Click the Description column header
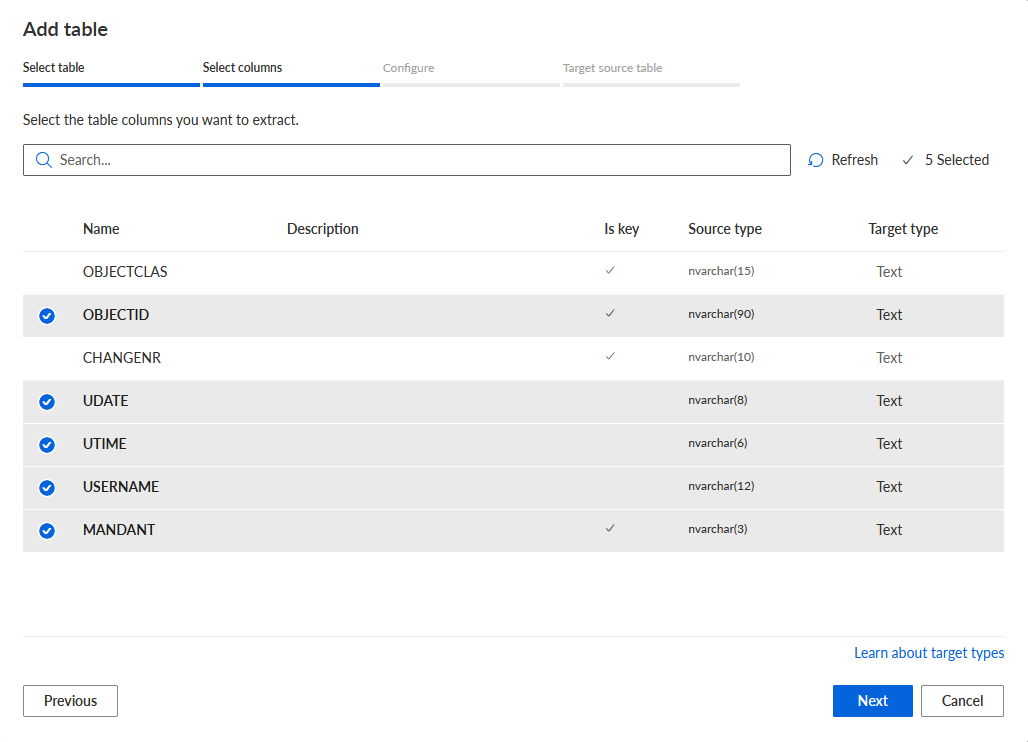Viewport: 1028px width, 742px height. pyautogui.click(x=323, y=229)
